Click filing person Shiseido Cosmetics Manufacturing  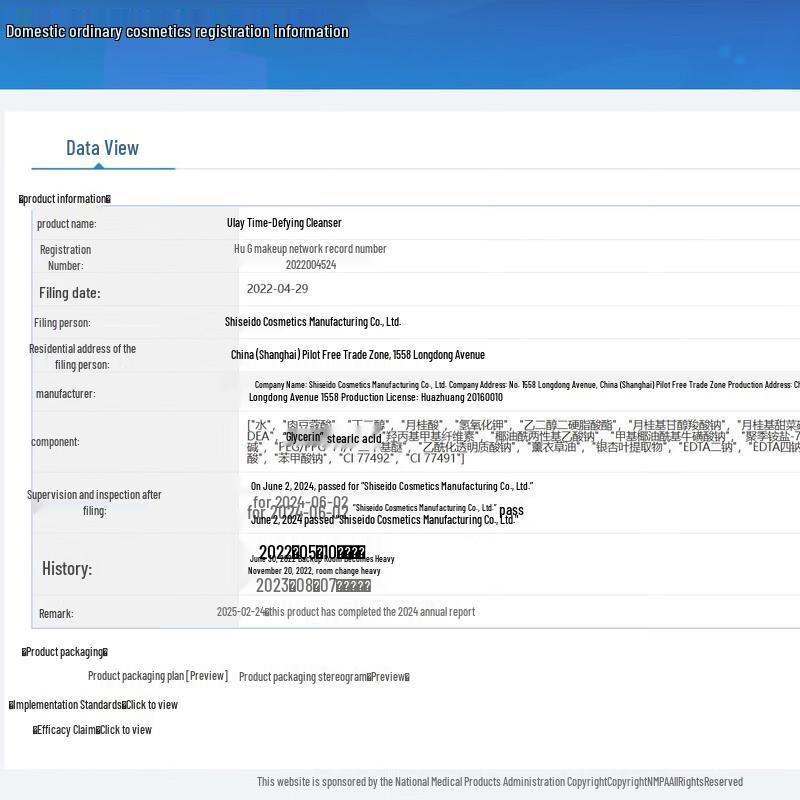[x=312, y=322]
